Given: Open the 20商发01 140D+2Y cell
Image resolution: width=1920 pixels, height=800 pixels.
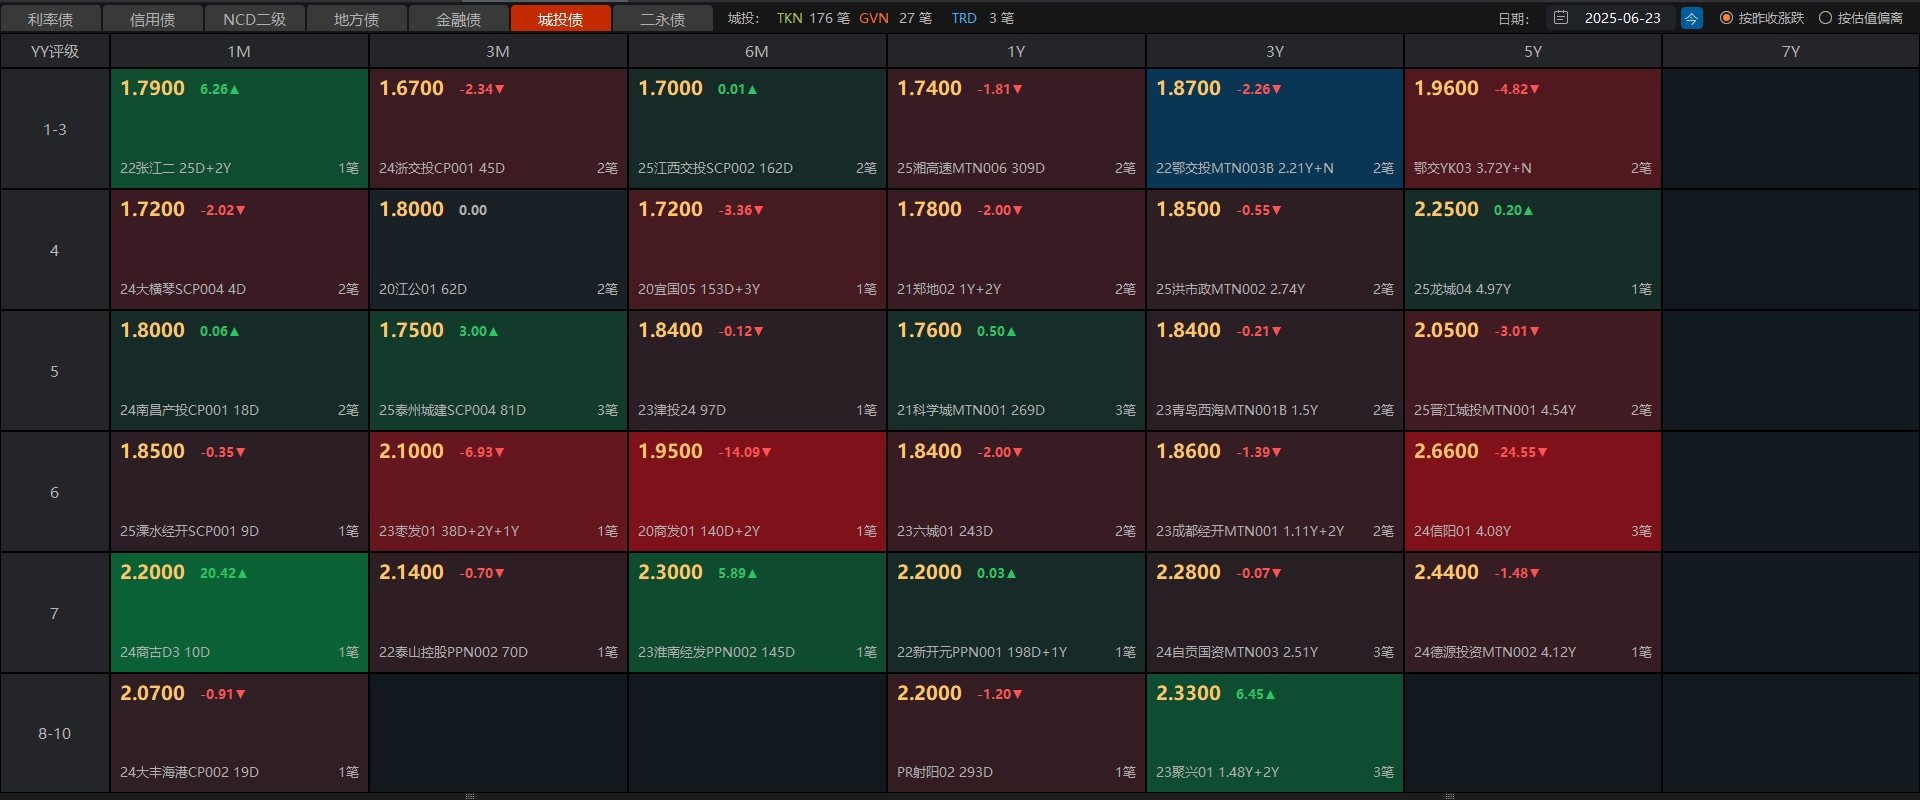Looking at the screenshot, I should click(757, 492).
